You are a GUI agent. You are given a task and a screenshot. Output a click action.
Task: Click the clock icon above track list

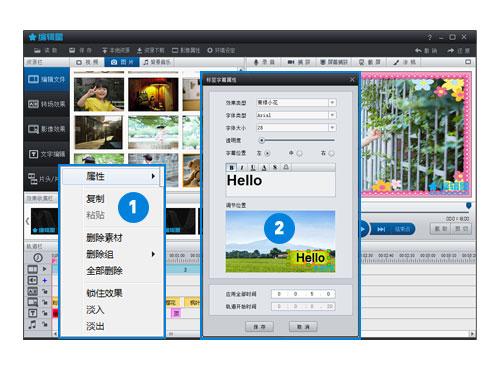(x=38, y=257)
